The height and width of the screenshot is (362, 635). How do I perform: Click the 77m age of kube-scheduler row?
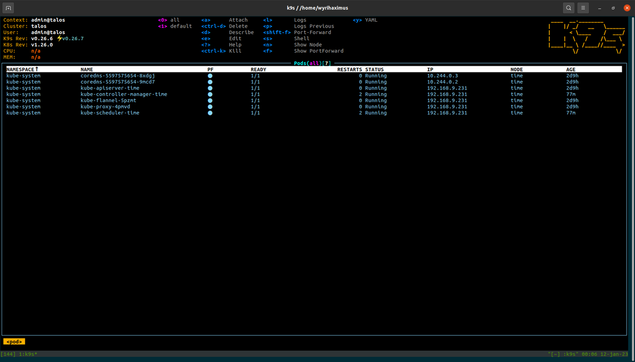coord(571,113)
